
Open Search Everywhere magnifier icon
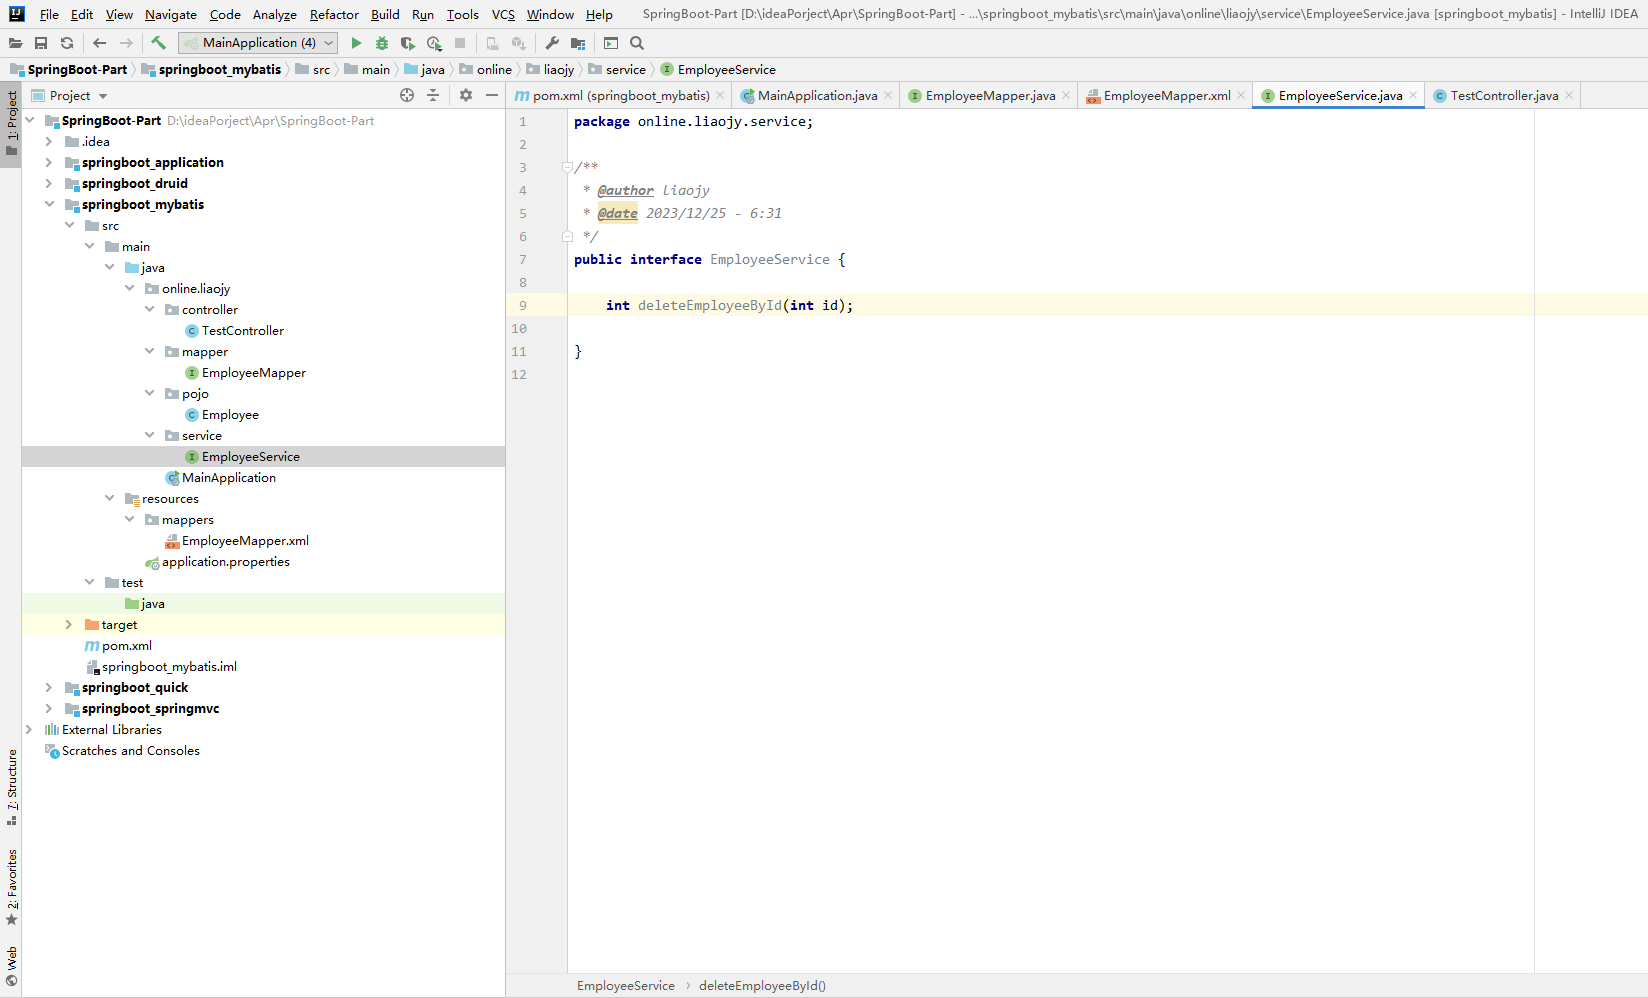pos(637,43)
